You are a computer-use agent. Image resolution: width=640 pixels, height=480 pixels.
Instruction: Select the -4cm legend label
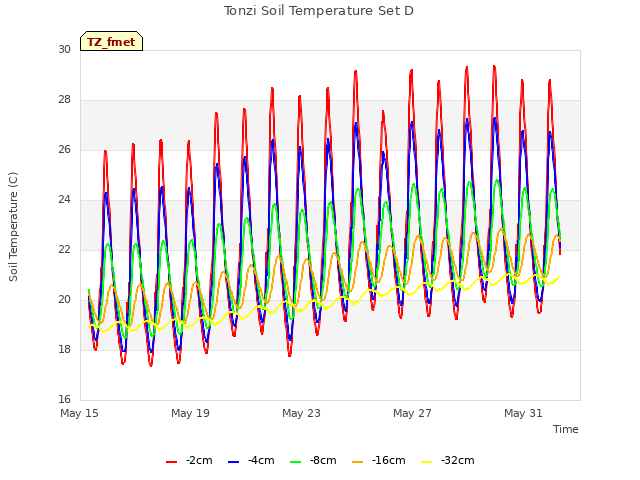click(261, 460)
